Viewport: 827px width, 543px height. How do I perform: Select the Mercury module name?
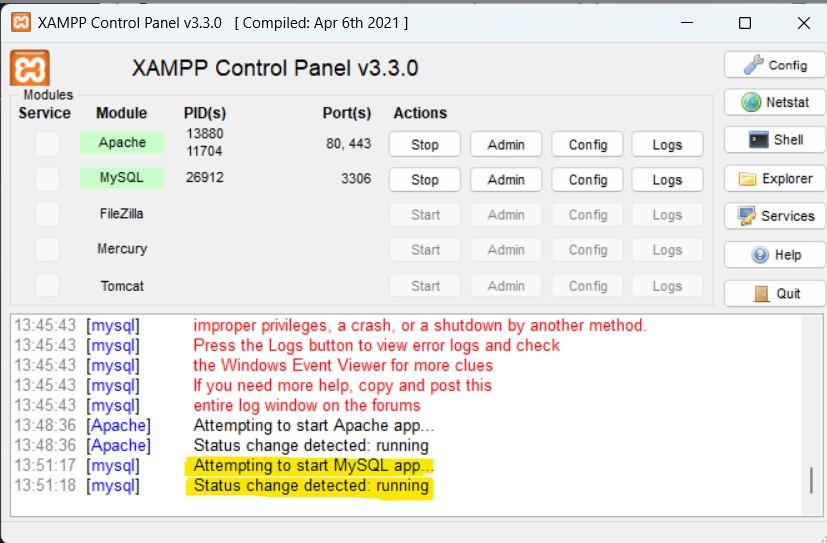pyautogui.click(x=122, y=249)
